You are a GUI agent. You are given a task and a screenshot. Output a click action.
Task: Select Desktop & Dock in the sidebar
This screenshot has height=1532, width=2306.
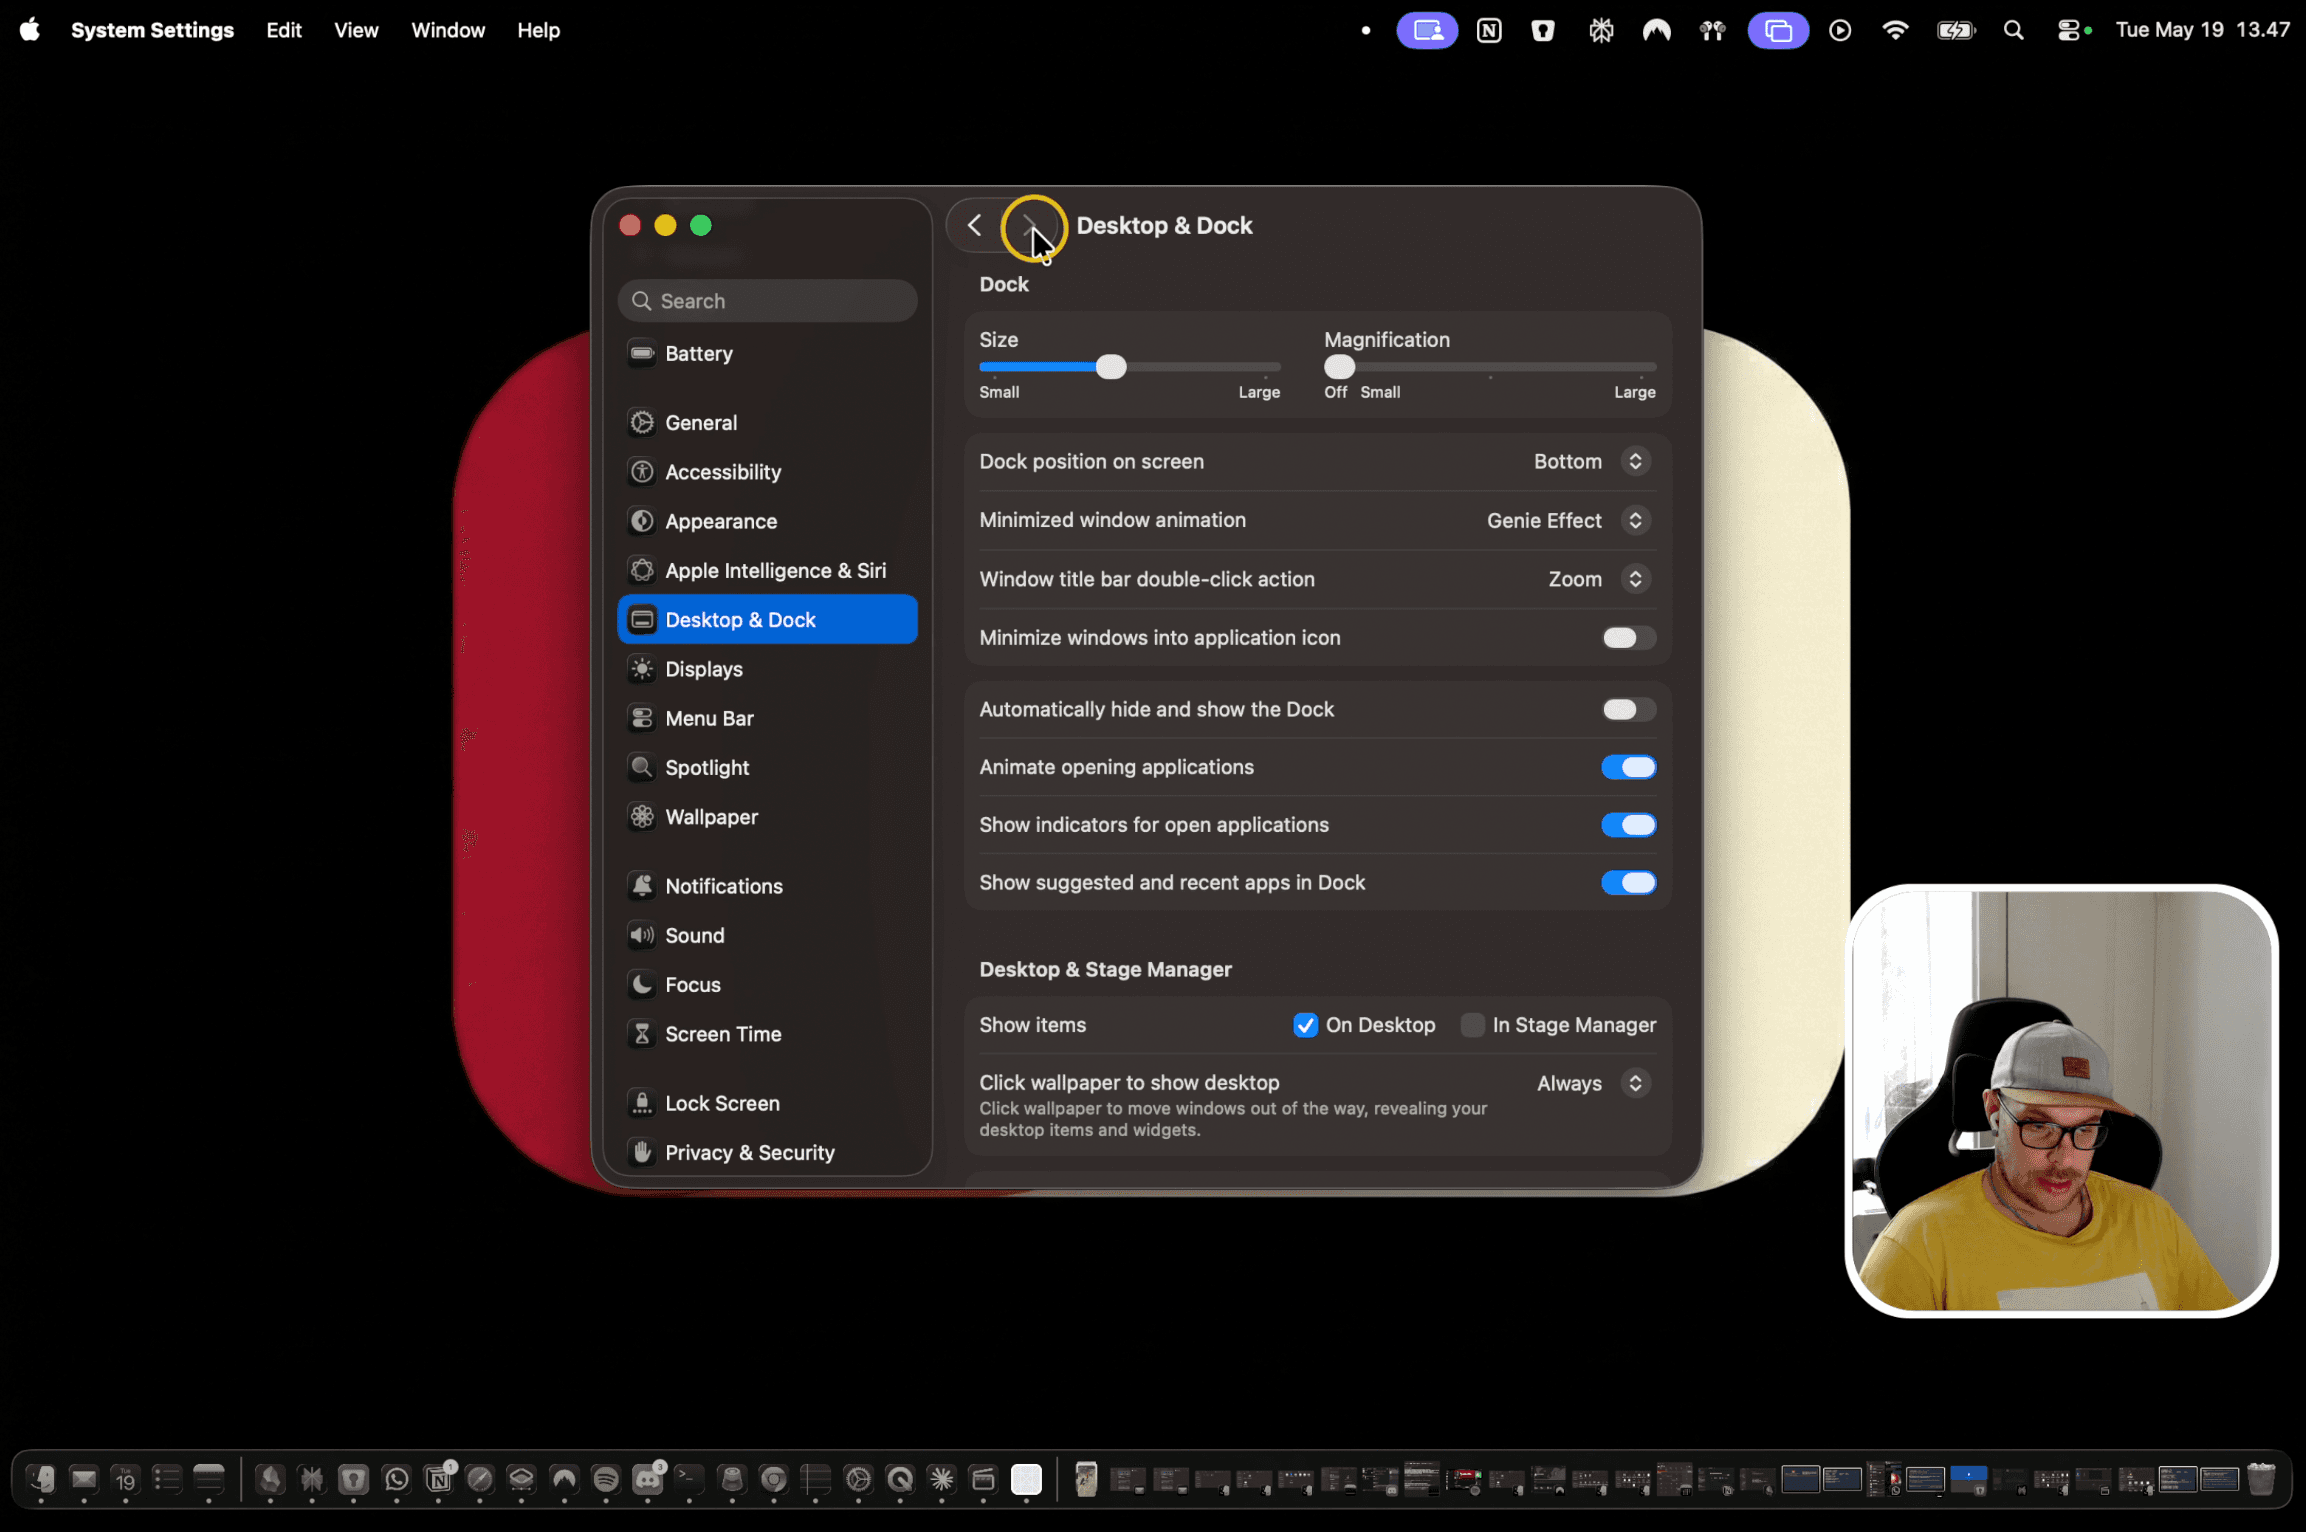click(x=767, y=620)
